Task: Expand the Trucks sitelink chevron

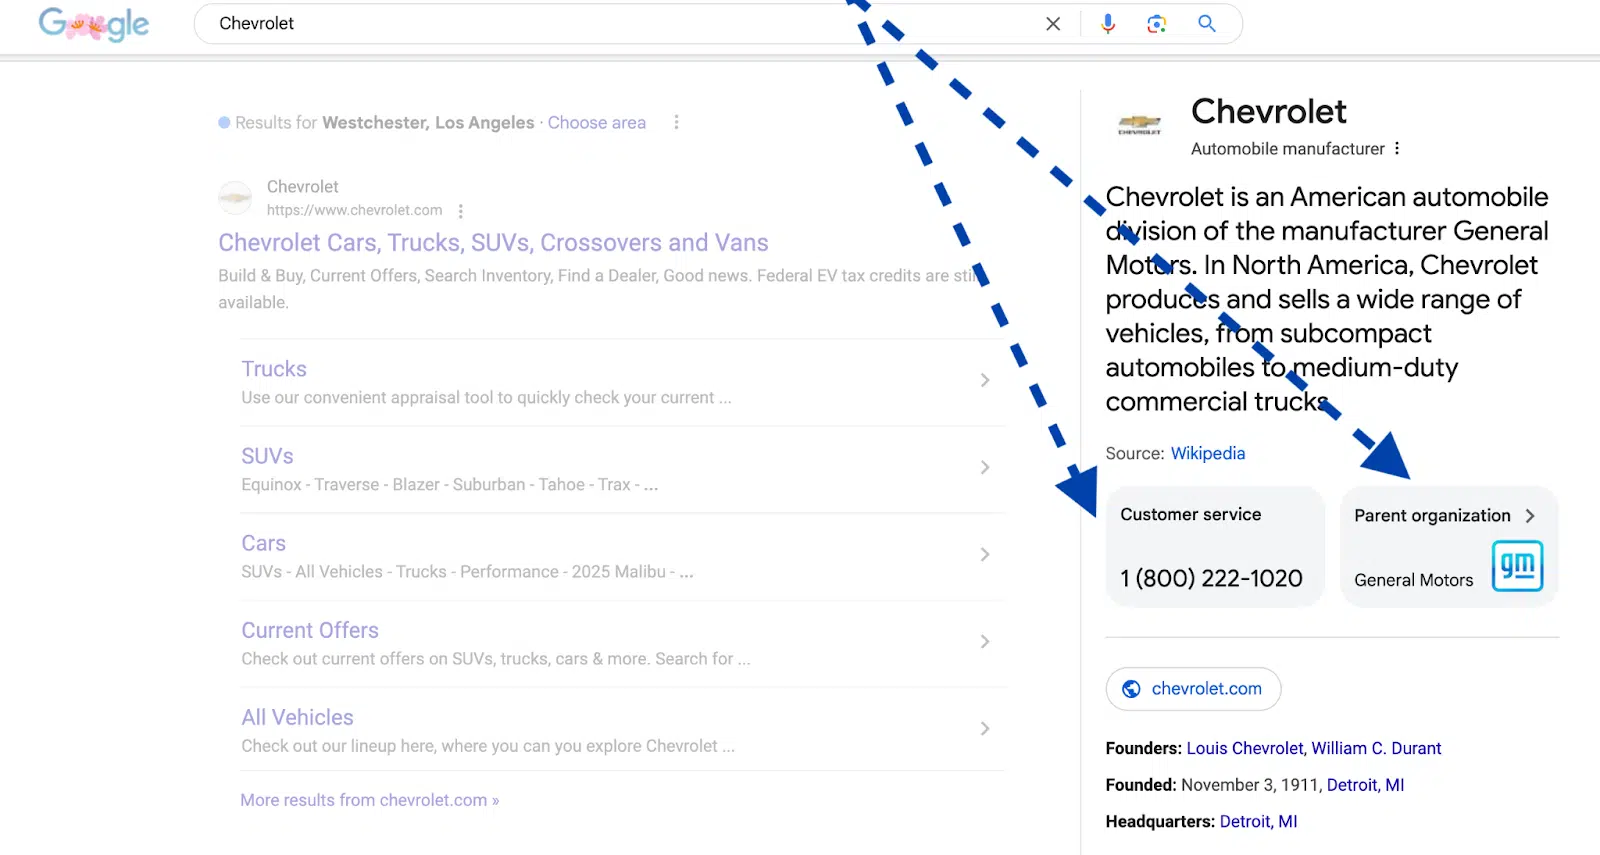Action: 985,380
